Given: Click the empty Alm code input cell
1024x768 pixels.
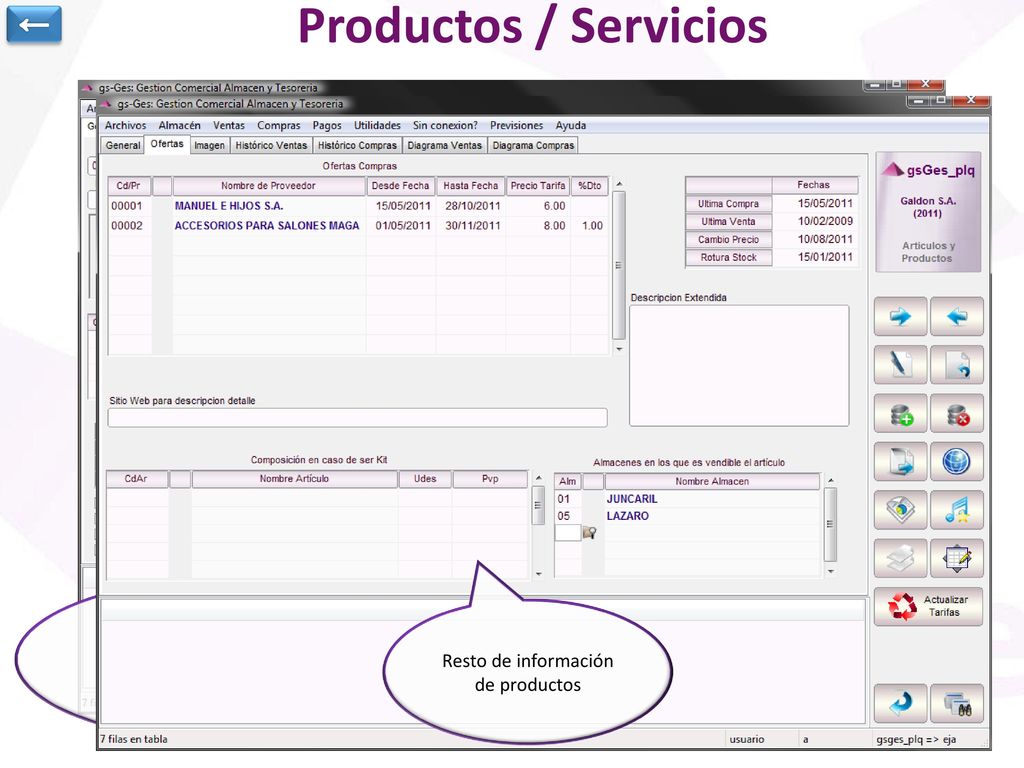Looking at the screenshot, I should [x=568, y=533].
